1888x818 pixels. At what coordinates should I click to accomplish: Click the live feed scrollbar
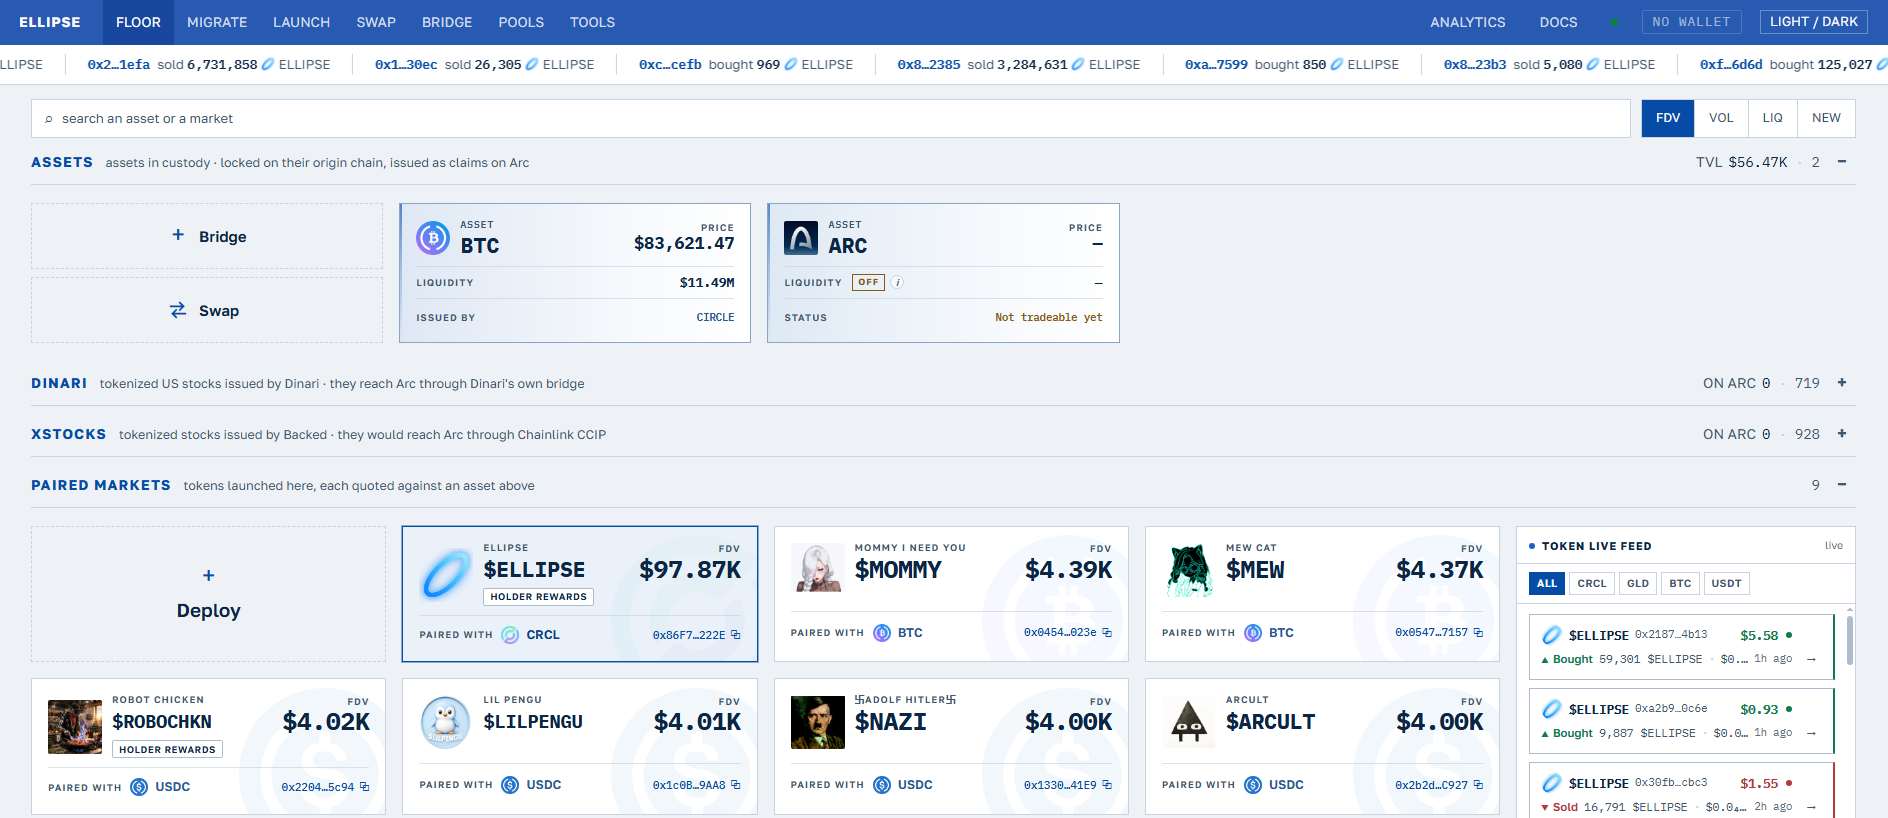[1850, 640]
